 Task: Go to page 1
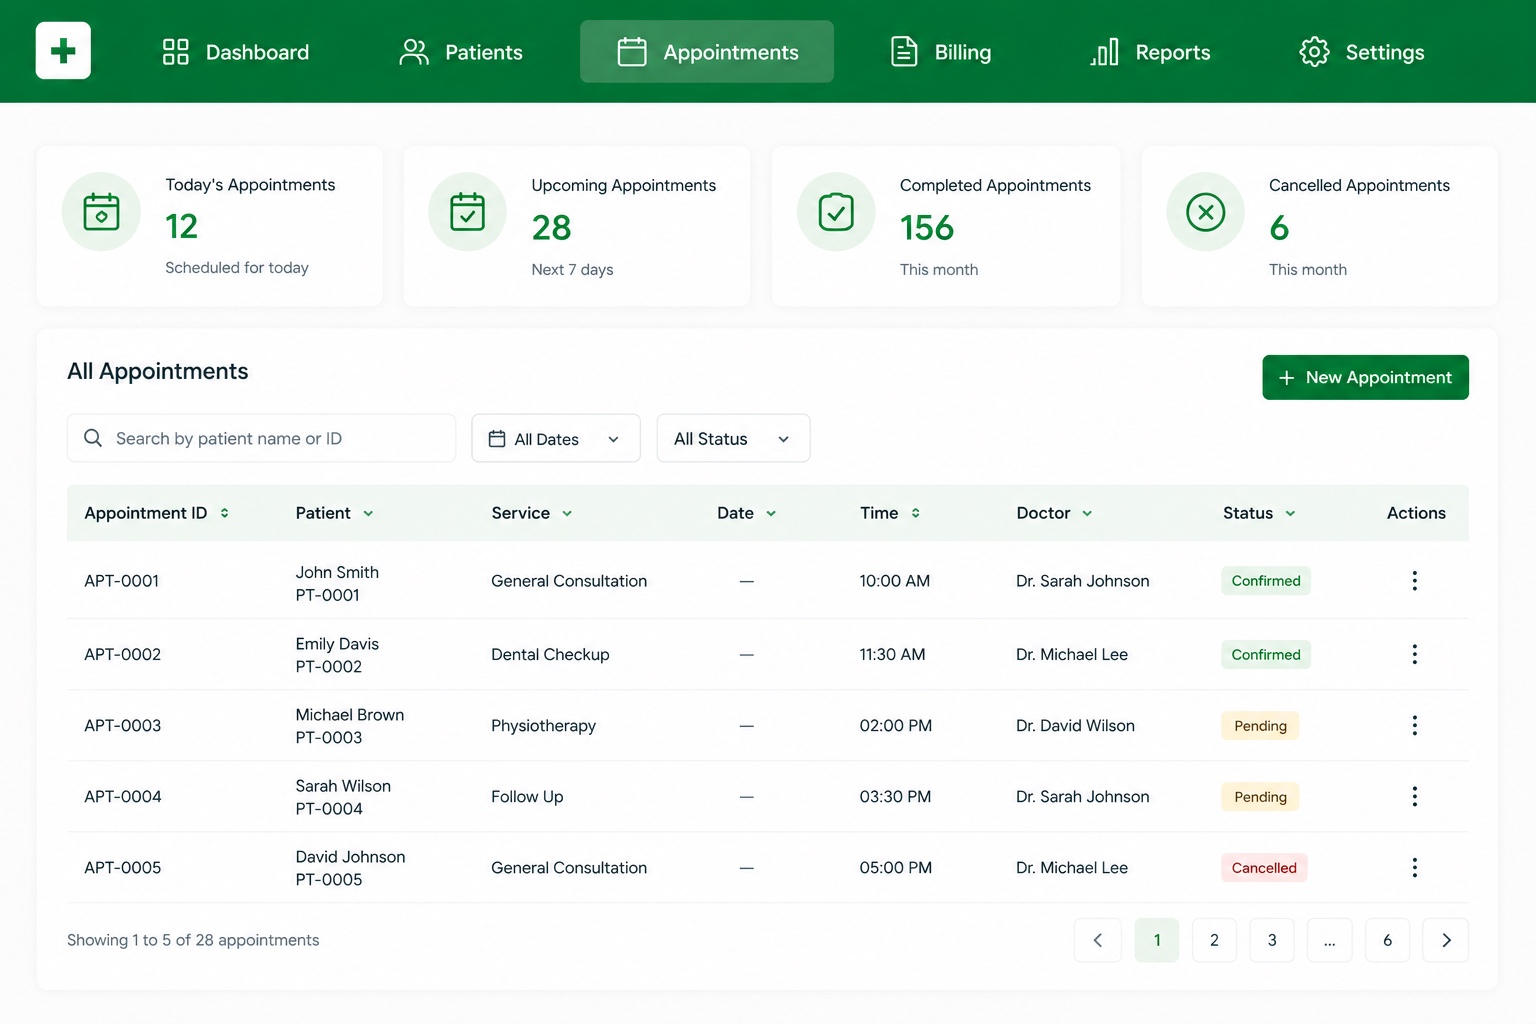1157,940
